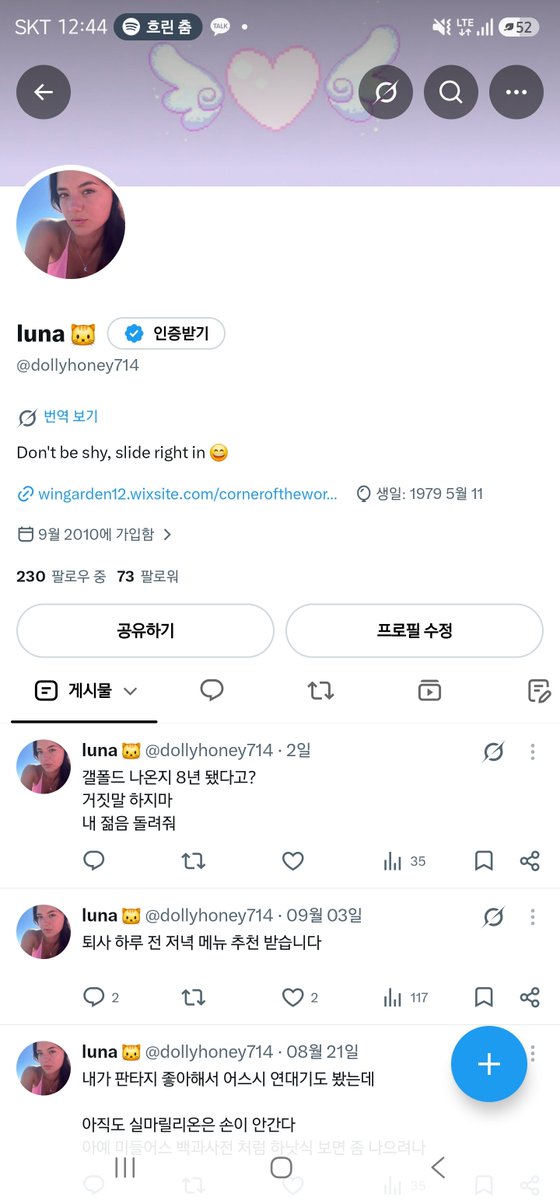Expand the 9월 2010에 가입함 chevron
This screenshot has height=1200, width=560.
[x=167, y=534]
